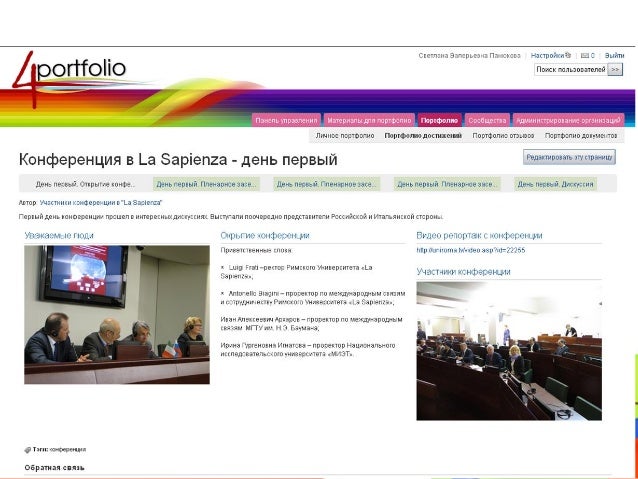The height and width of the screenshot is (479, 638).
Task: Click the конференция tag link
Action: click(70, 450)
